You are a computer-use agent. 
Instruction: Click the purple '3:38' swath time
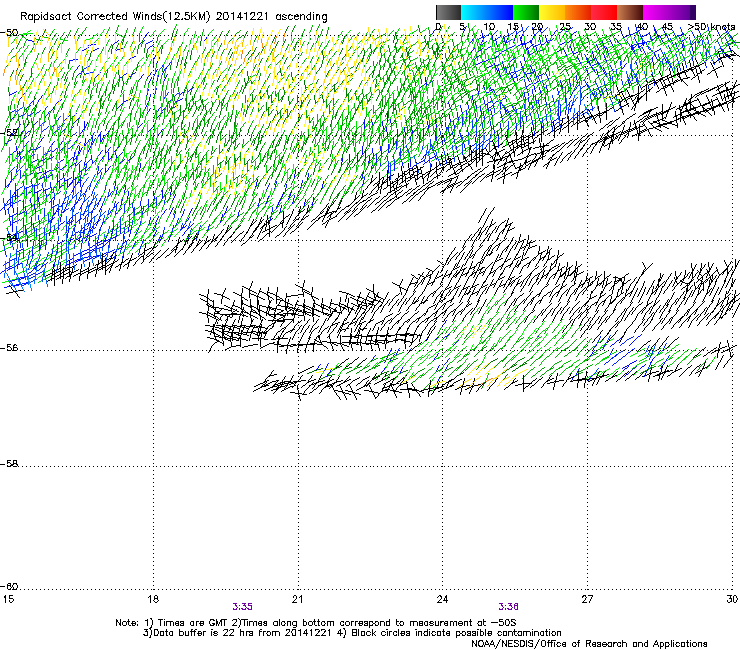point(509,607)
